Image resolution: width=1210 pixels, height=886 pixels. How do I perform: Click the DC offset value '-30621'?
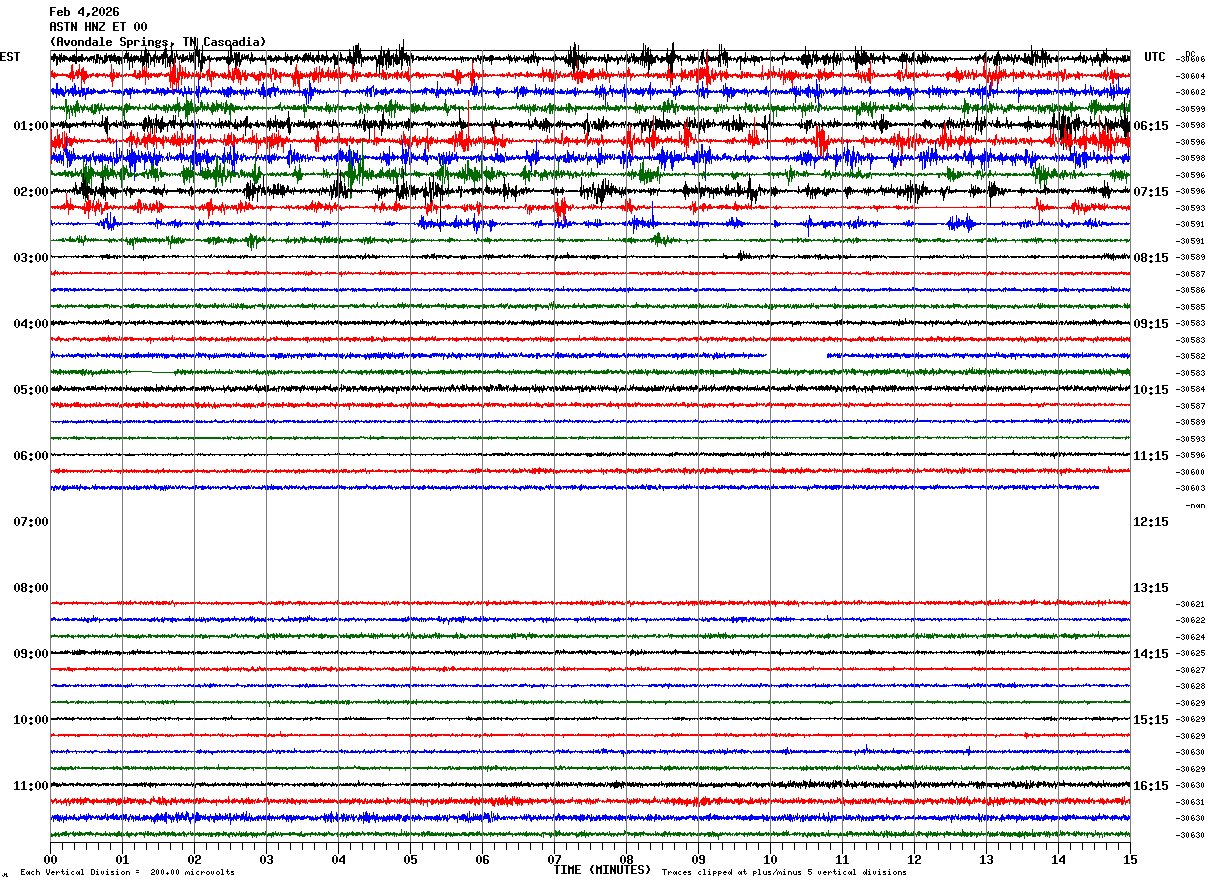coord(1191,604)
